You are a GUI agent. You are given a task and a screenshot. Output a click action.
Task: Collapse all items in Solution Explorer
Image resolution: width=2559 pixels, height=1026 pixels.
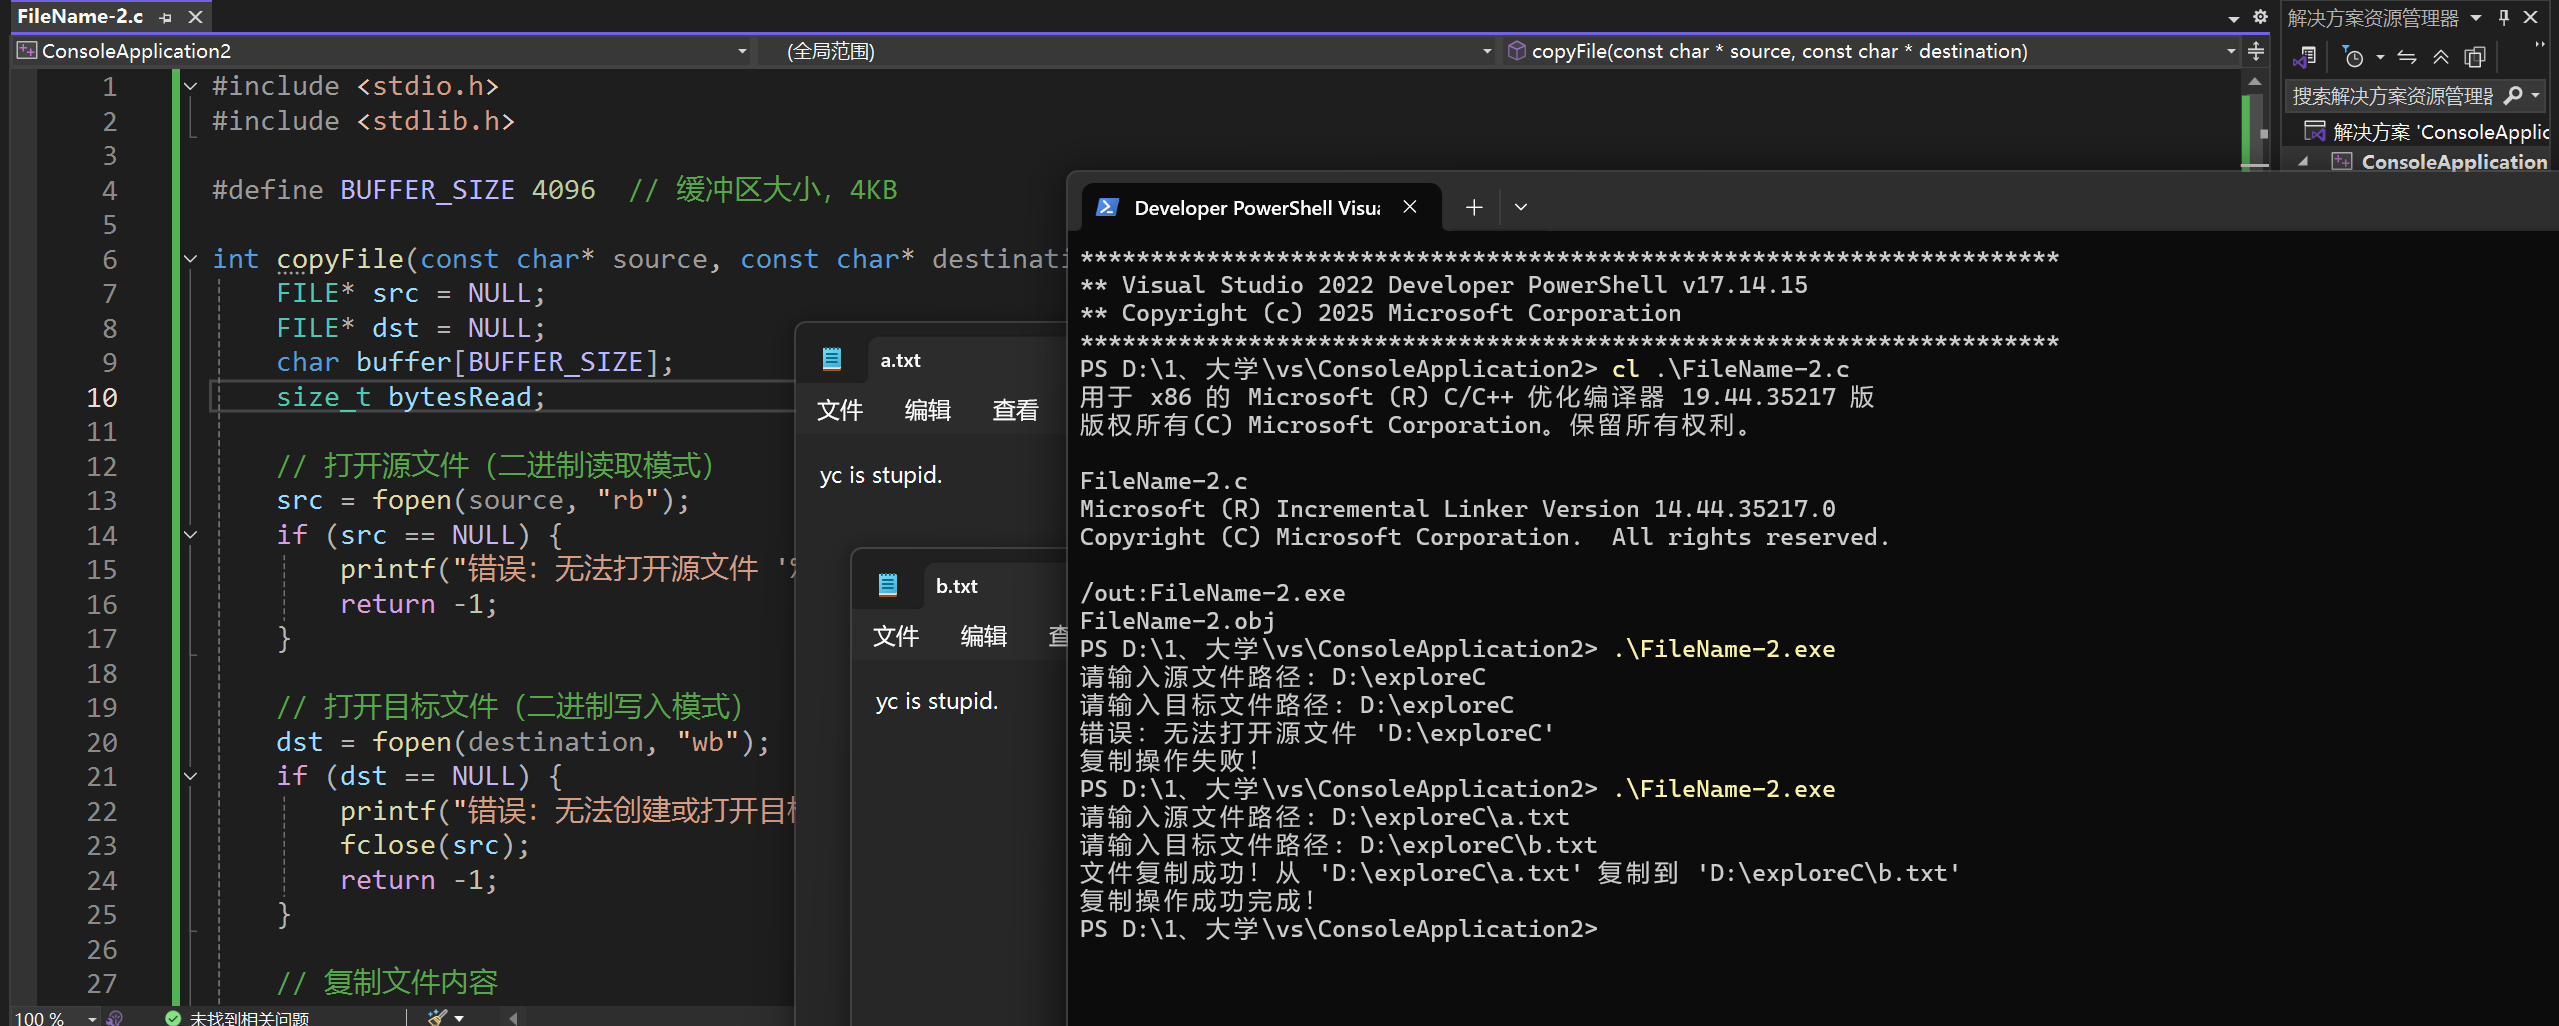click(x=2441, y=57)
